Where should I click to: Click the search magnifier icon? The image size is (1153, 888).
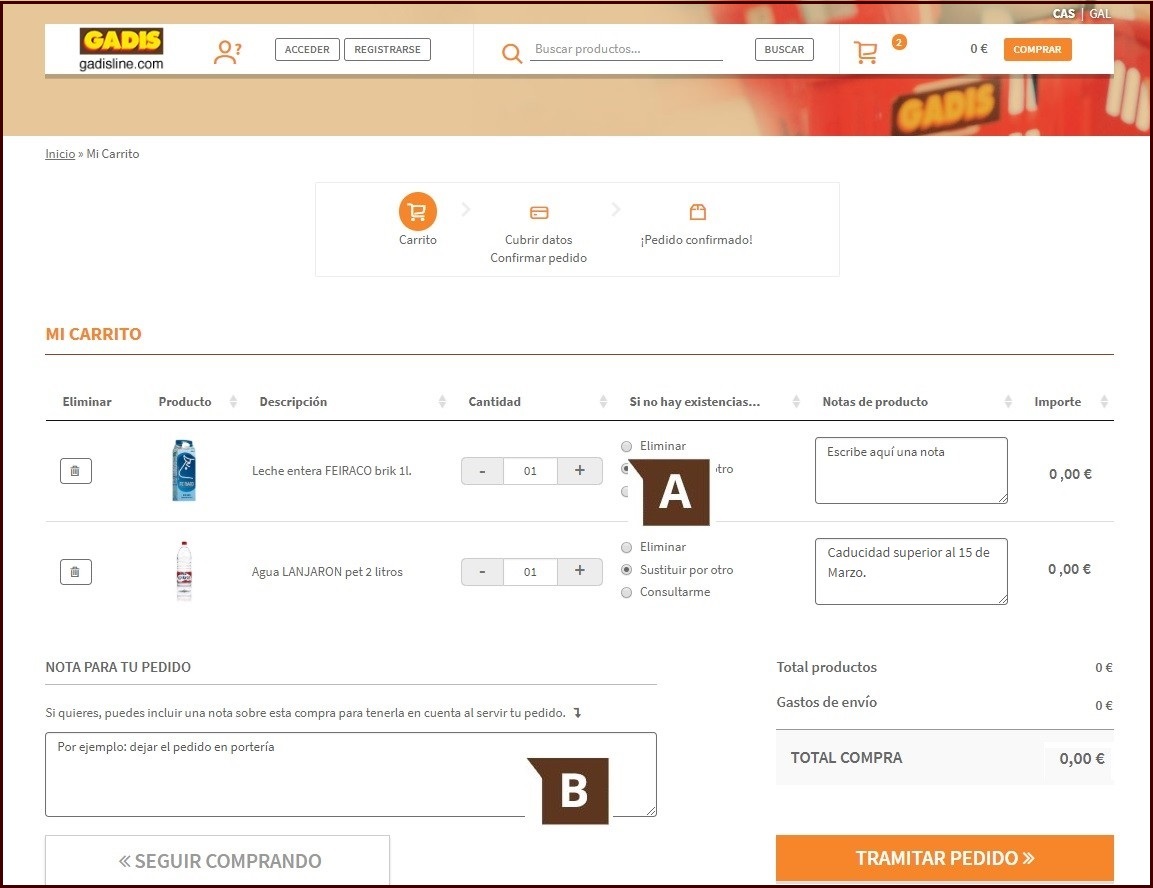click(x=512, y=53)
